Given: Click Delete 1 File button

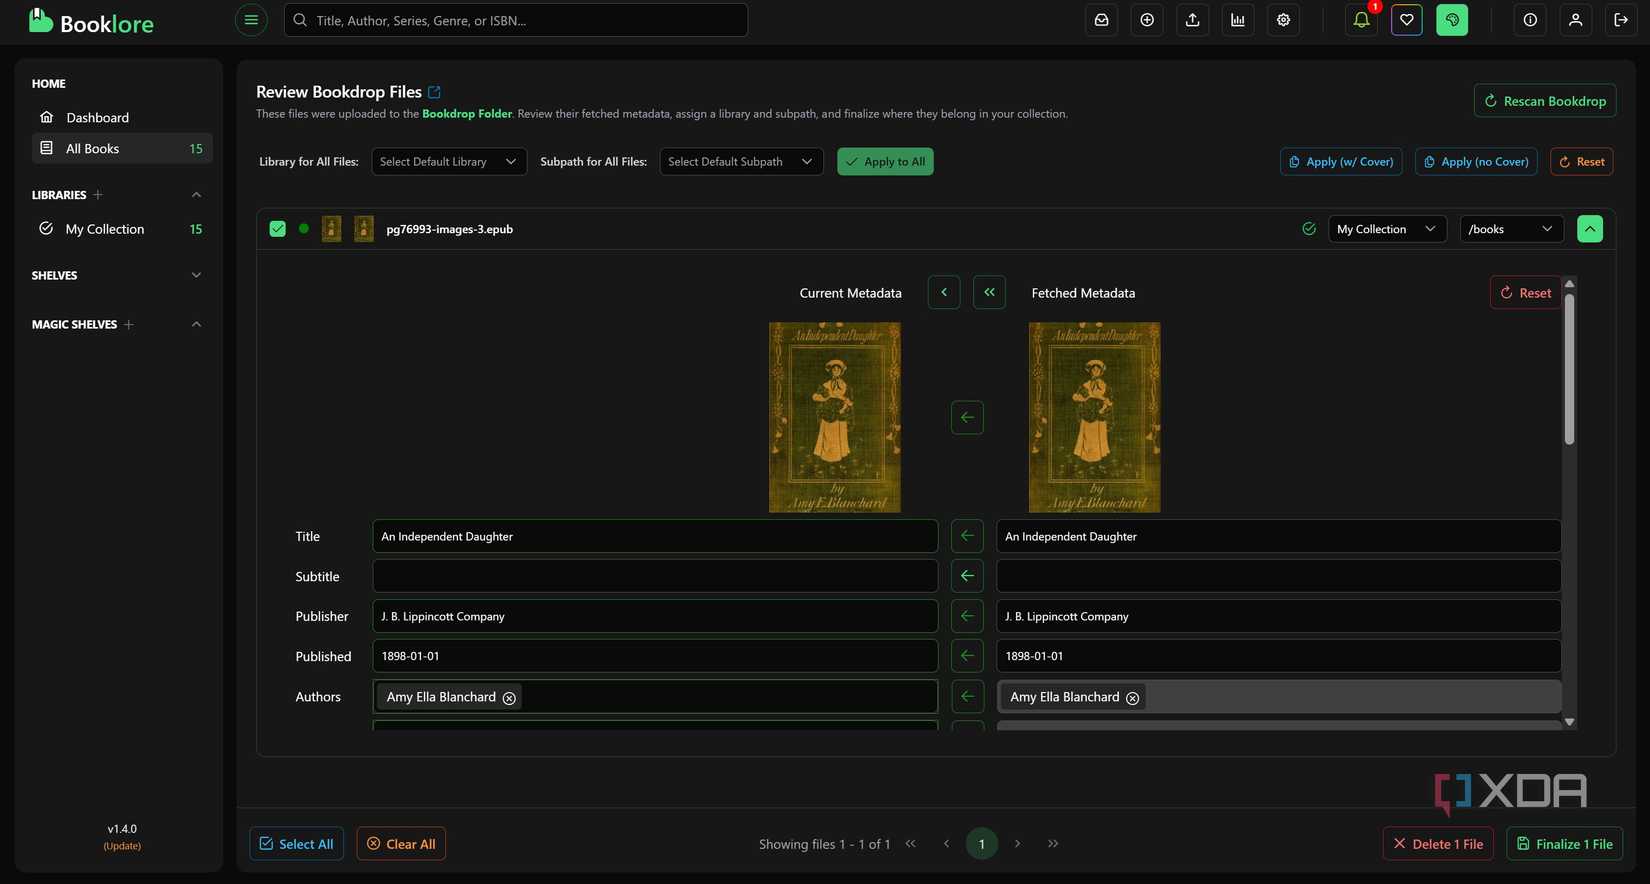Looking at the screenshot, I should pyautogui.click(x=1438, y=844).
